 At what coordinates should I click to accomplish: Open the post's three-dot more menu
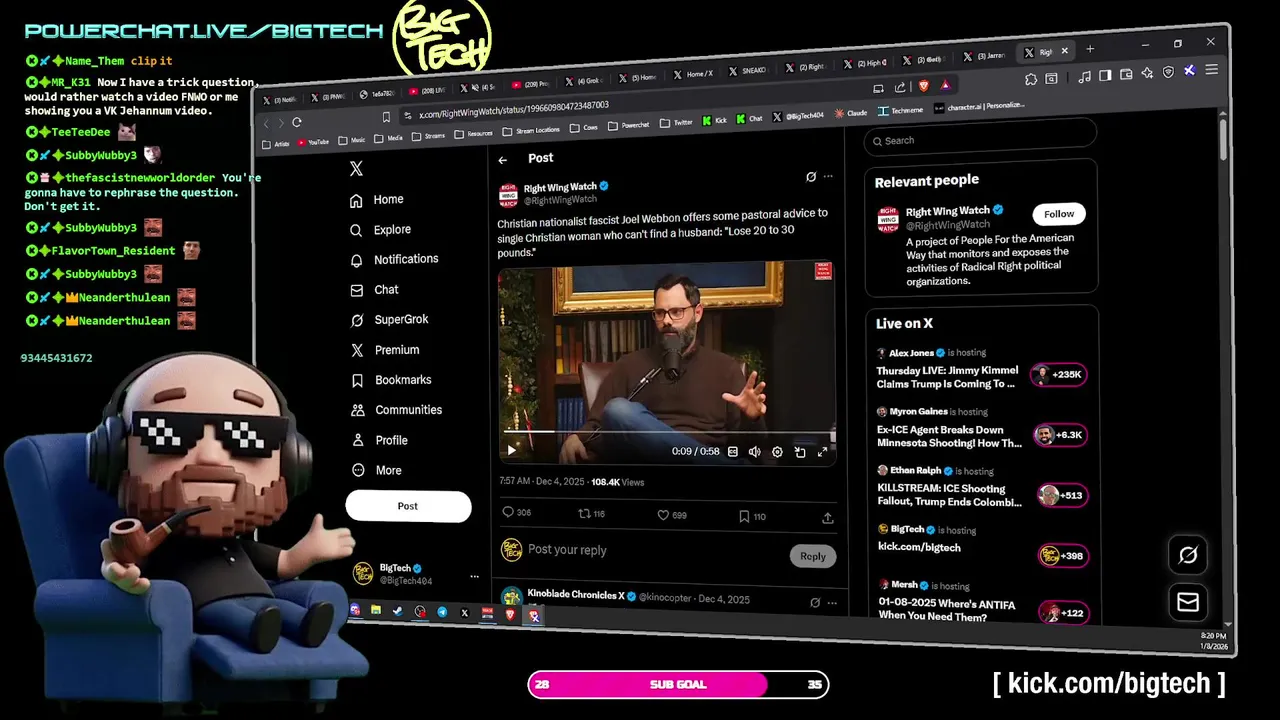pos(828,176)
